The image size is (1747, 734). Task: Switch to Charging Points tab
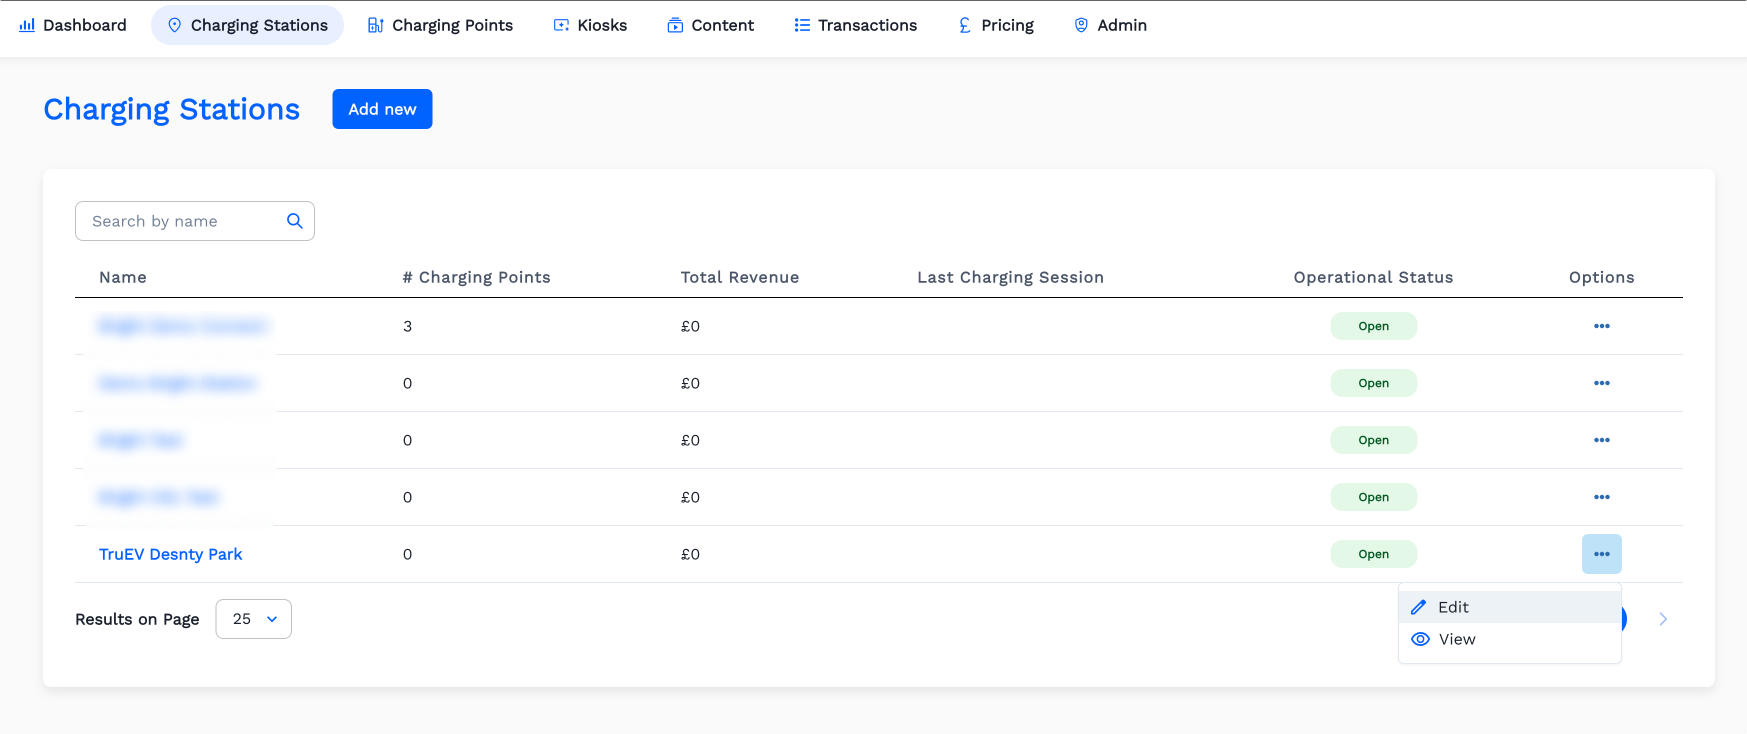[x=440, y=25]
